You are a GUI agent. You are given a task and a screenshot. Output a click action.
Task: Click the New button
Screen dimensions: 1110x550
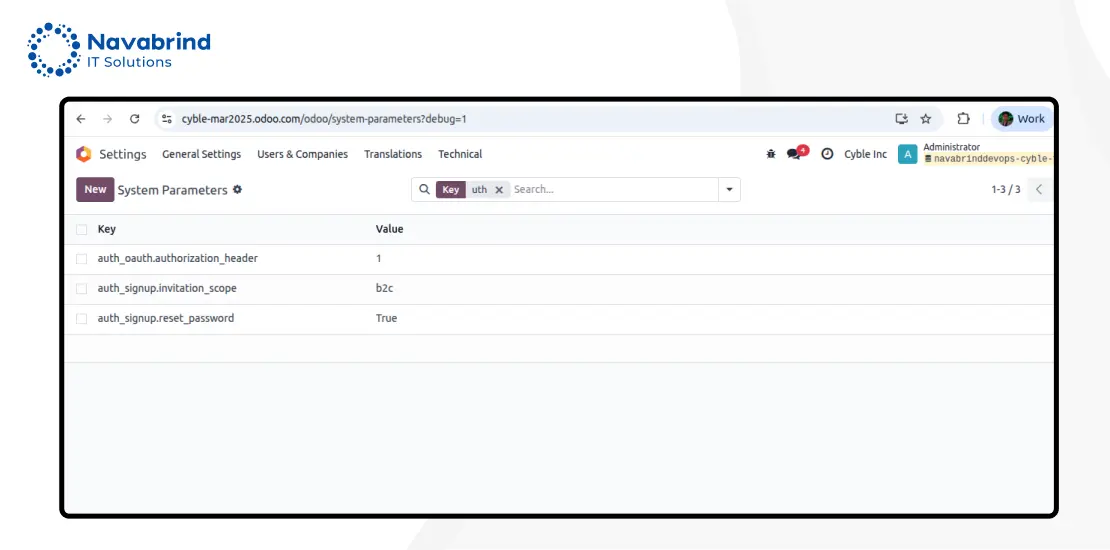(95, 190)
